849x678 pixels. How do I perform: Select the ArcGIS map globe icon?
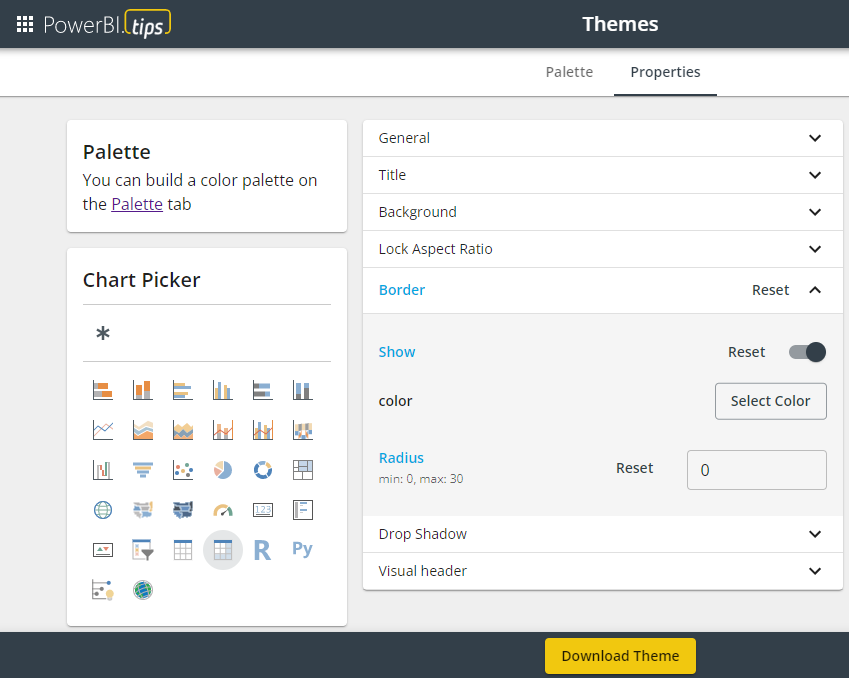coord(143,590)
